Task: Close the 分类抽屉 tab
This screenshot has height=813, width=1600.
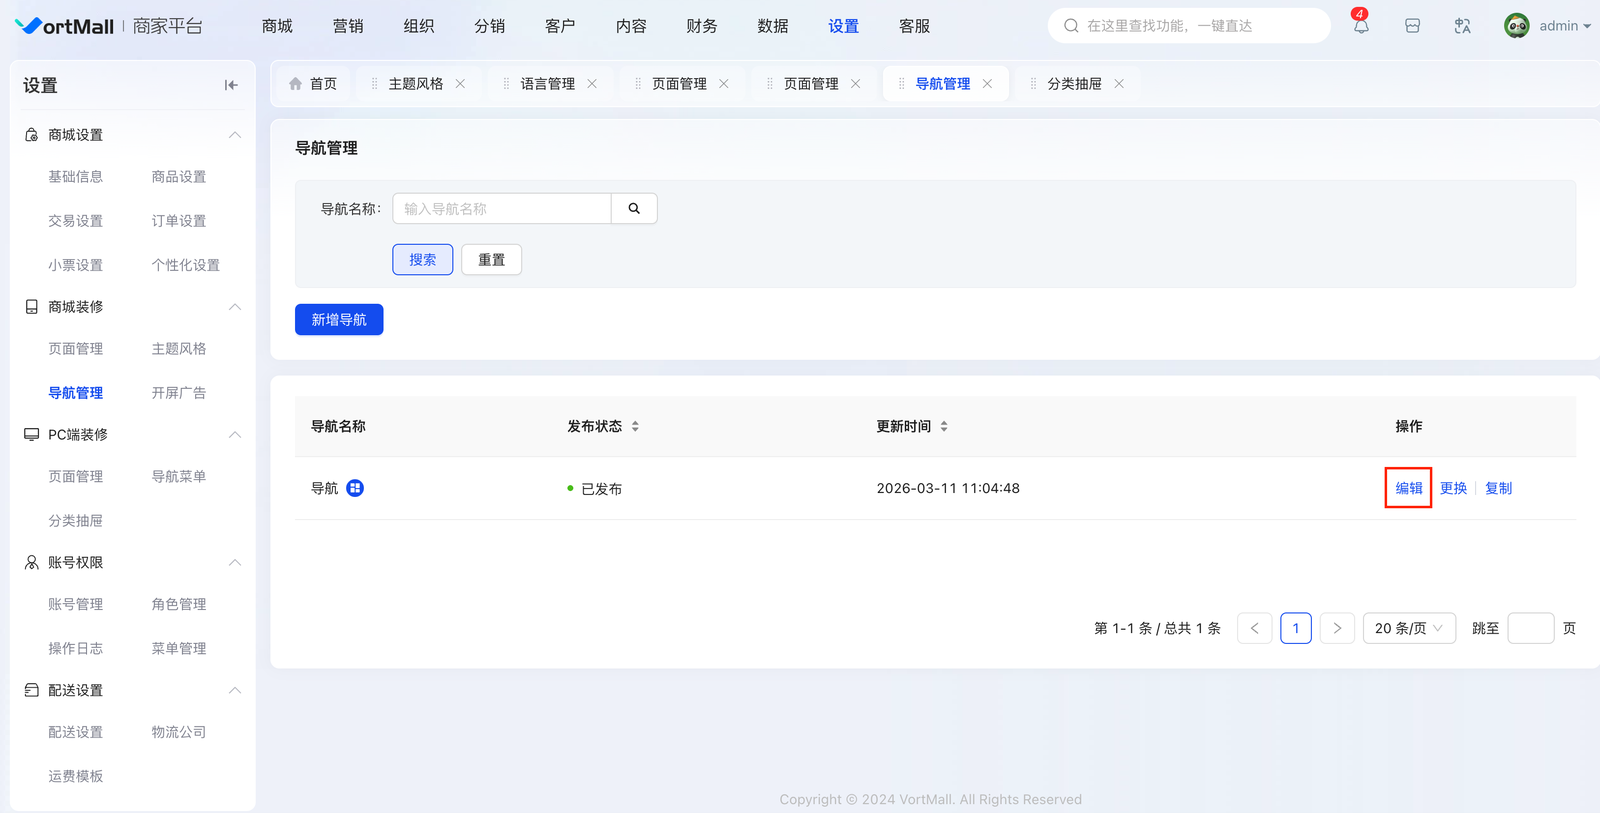Action: [x=1119, y=84]
